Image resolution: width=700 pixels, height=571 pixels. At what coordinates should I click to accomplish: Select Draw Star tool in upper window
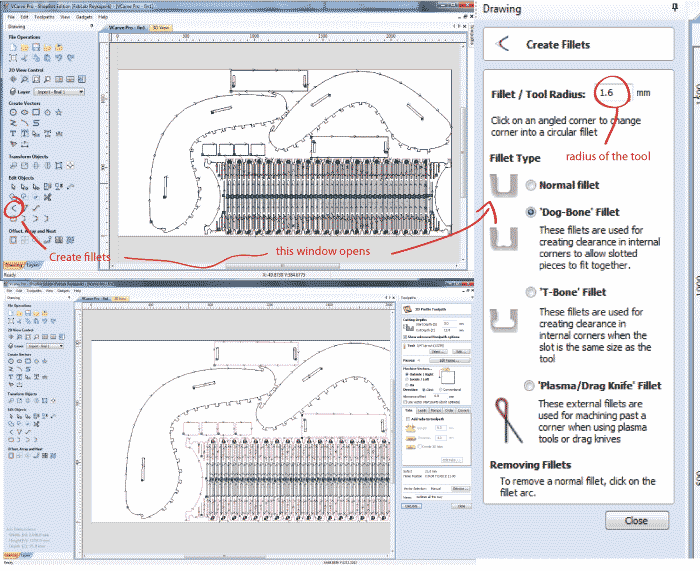tap(58, 113)
